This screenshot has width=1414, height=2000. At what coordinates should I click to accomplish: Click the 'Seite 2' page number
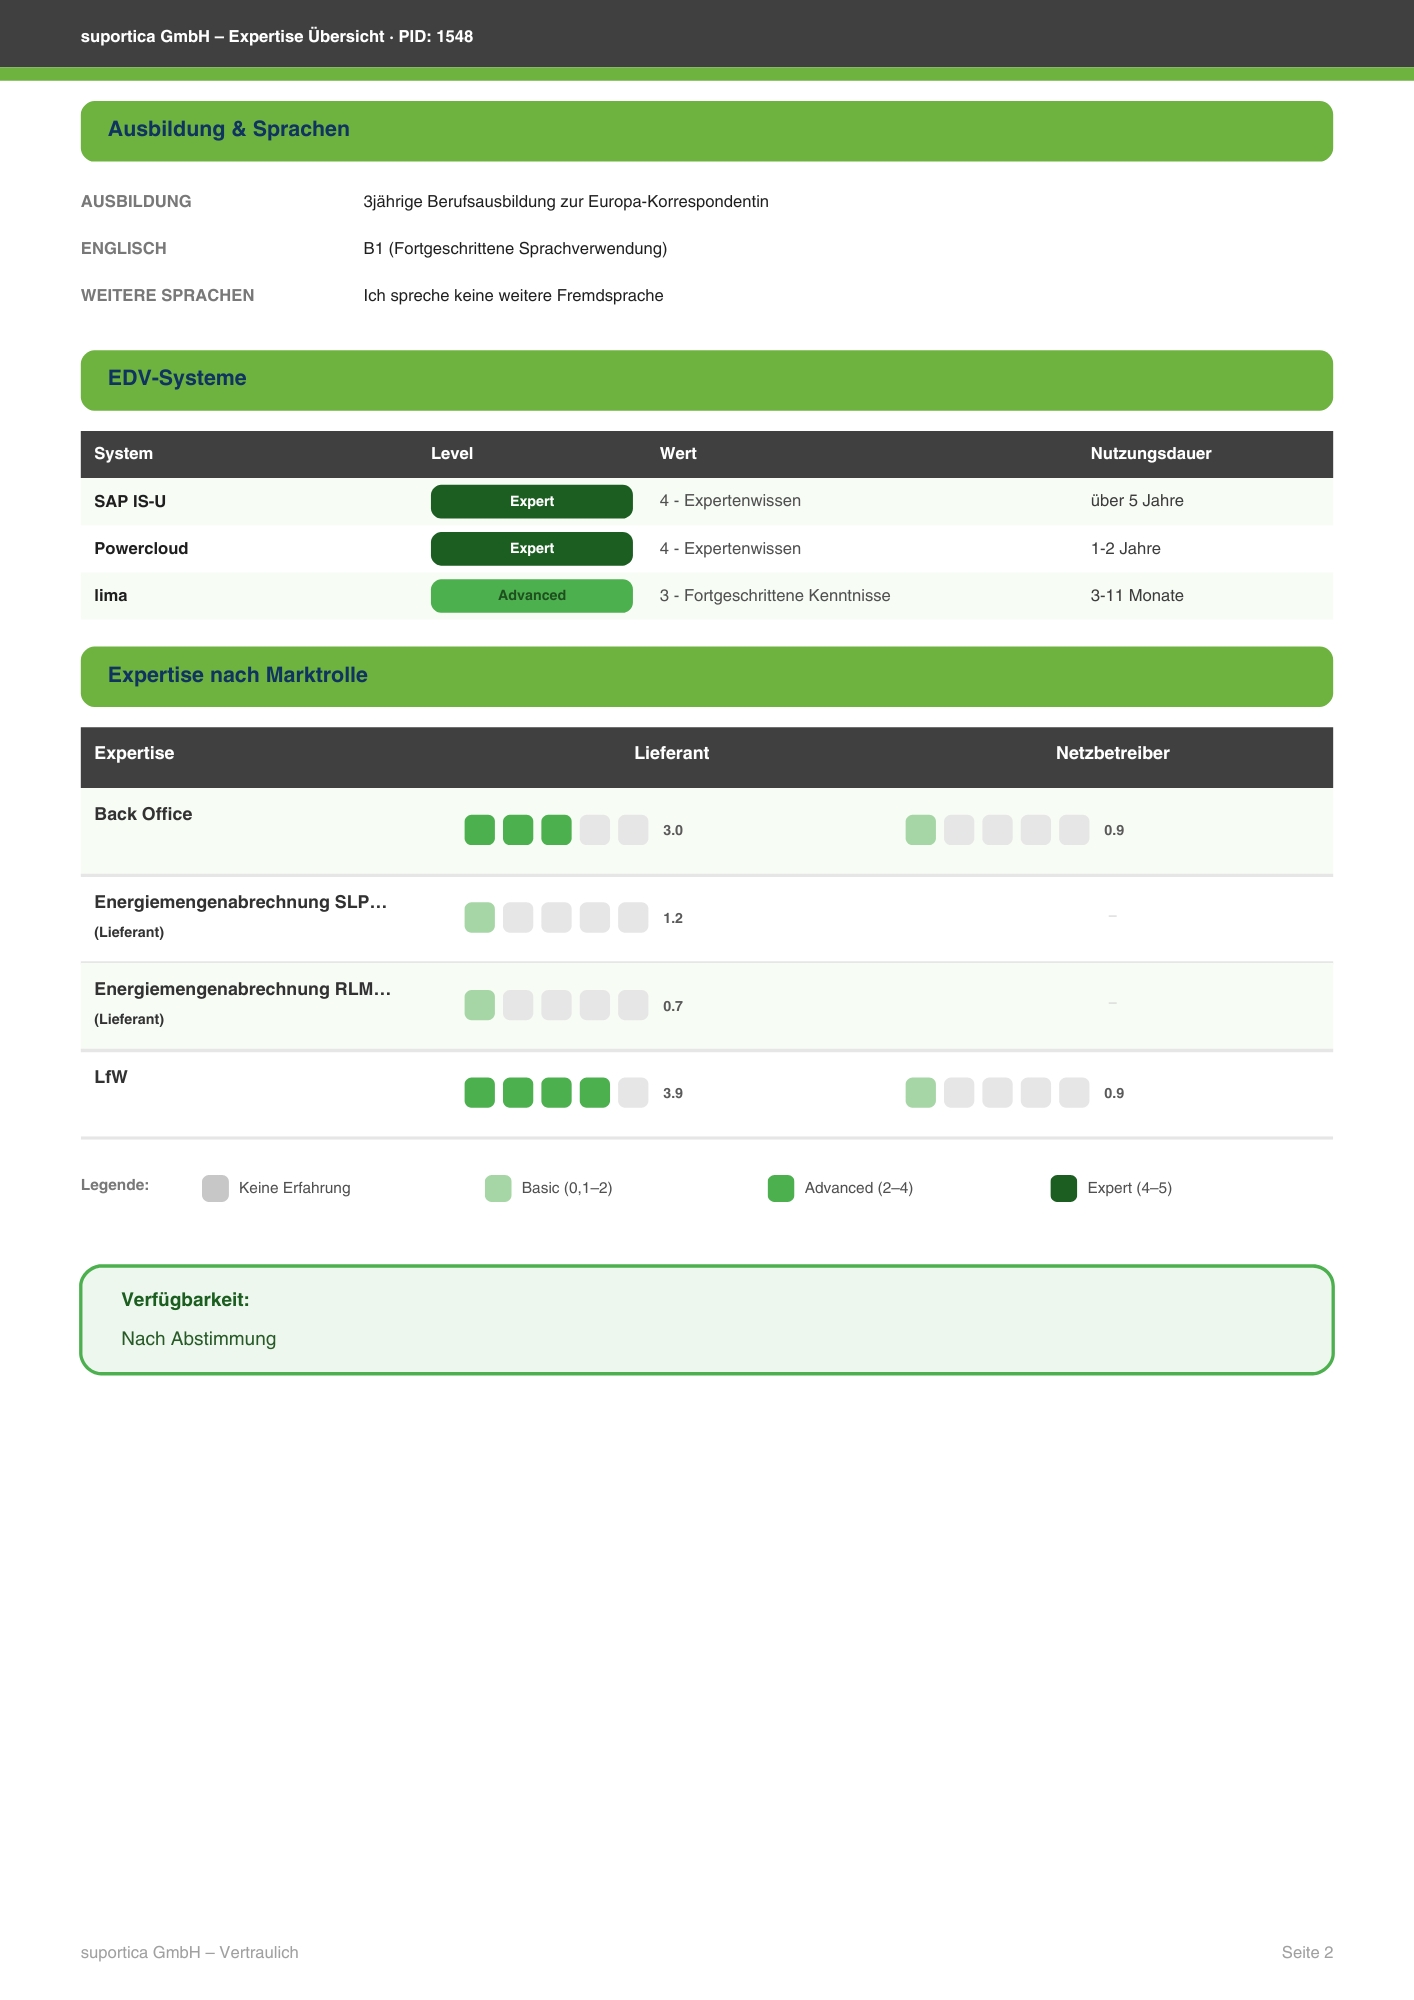pyautogui.click(x=1307, y=1952)
